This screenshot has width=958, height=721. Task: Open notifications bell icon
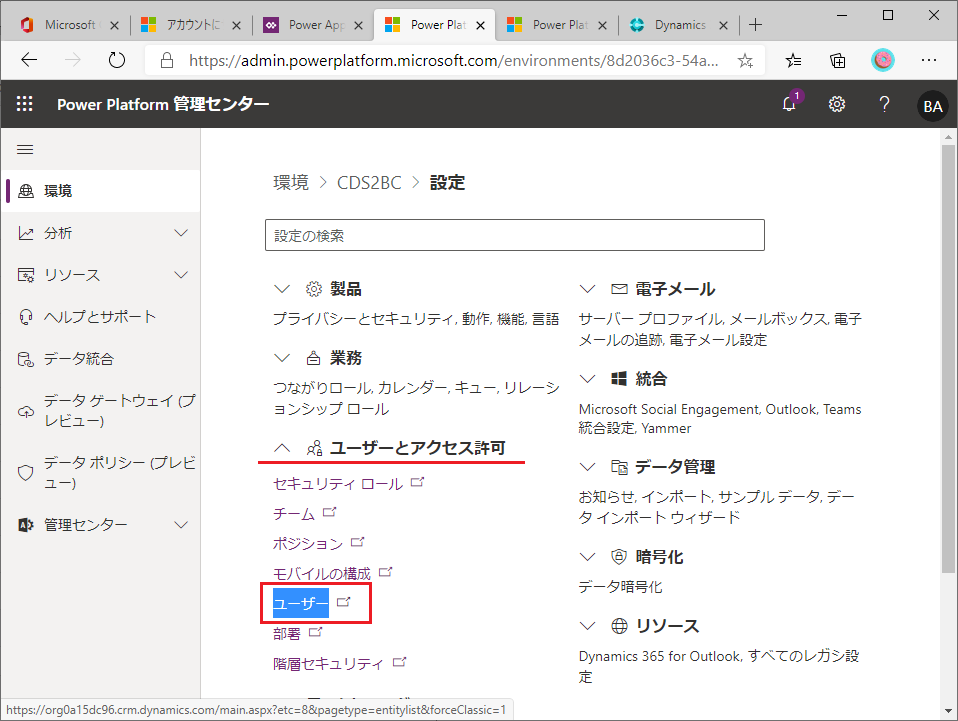click(789, 104)
